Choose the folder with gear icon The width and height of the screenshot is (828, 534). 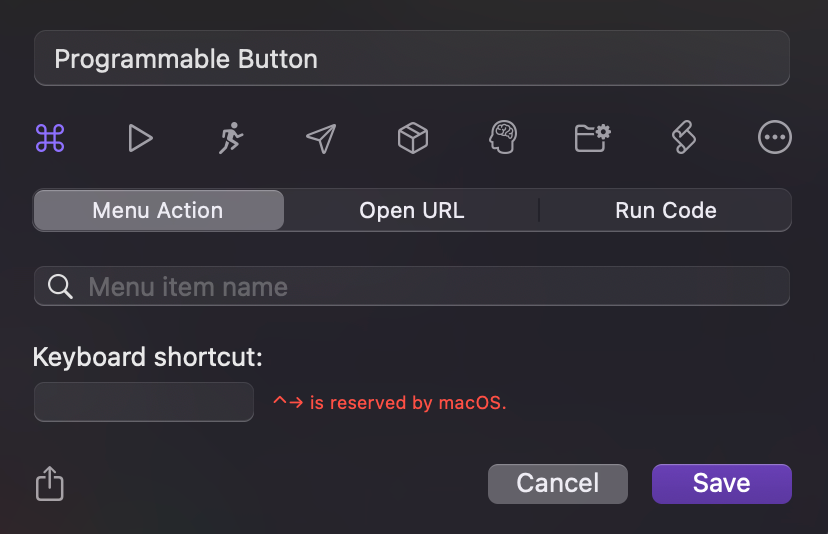pos(593,138)
